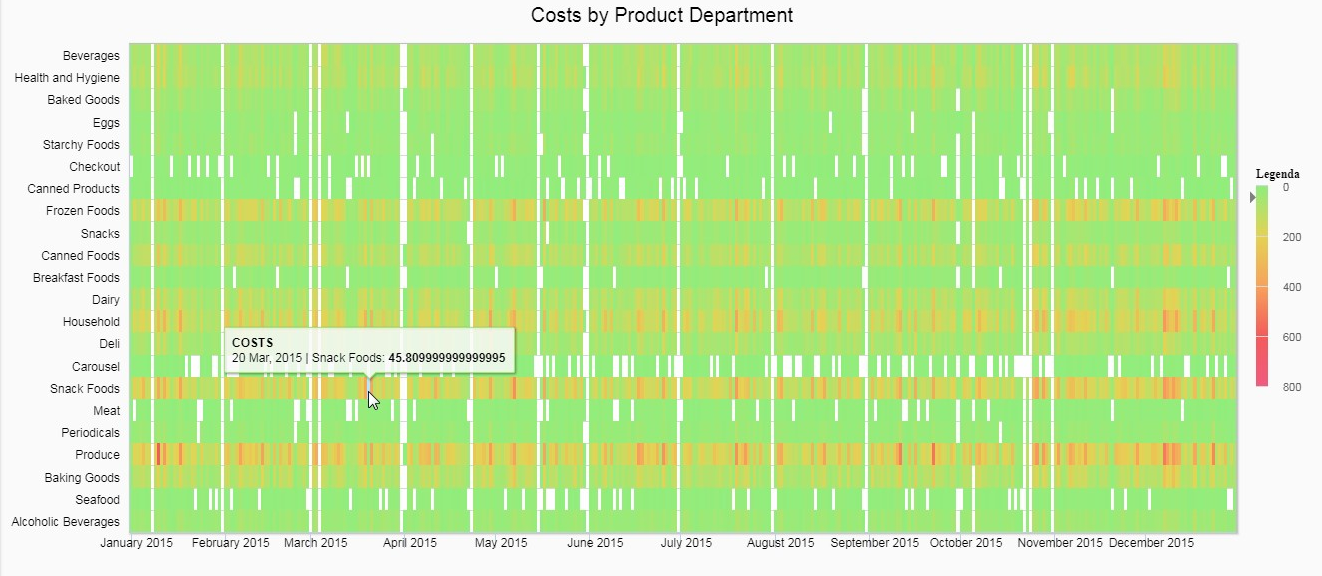Click the April 2015 axis label

[x=410, y=543]
